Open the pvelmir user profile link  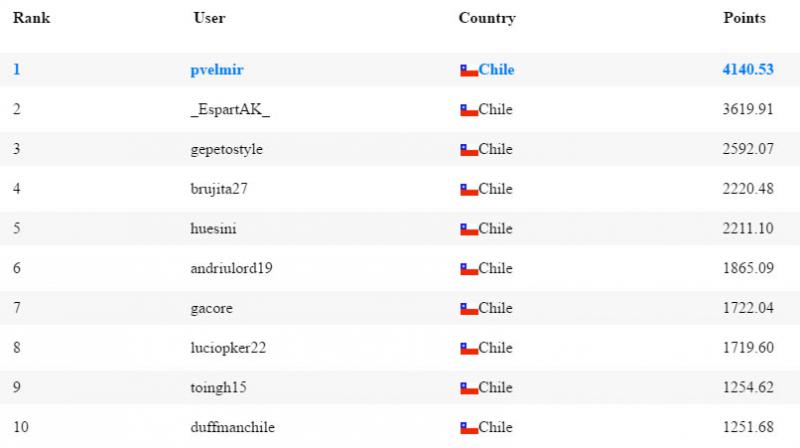tap(217, 70)
